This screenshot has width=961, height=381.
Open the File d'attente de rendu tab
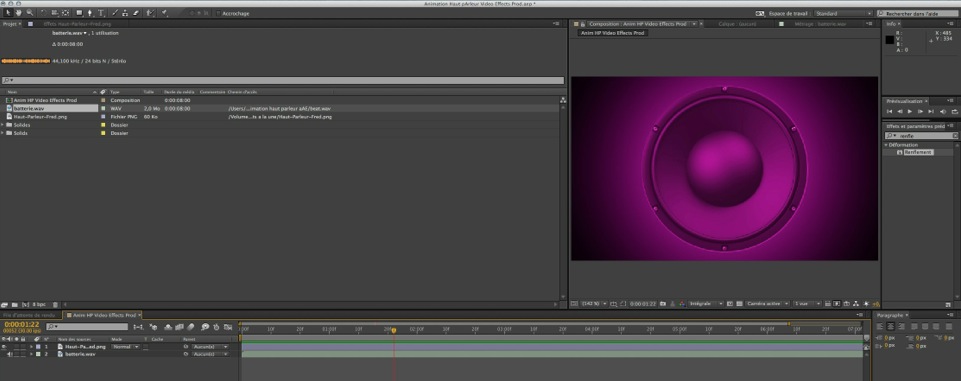(29, 315)
